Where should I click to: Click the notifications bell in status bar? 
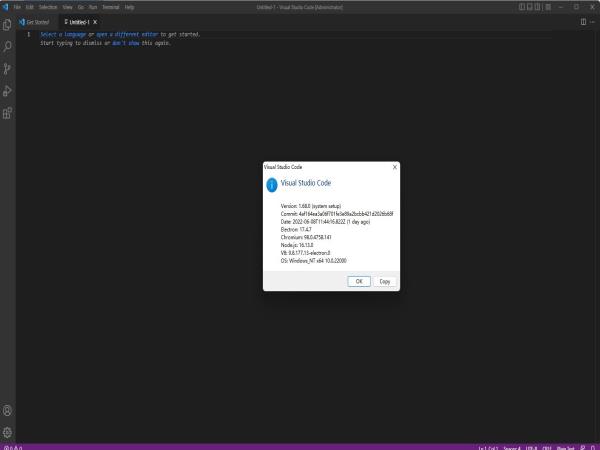[x=593, y=447]
